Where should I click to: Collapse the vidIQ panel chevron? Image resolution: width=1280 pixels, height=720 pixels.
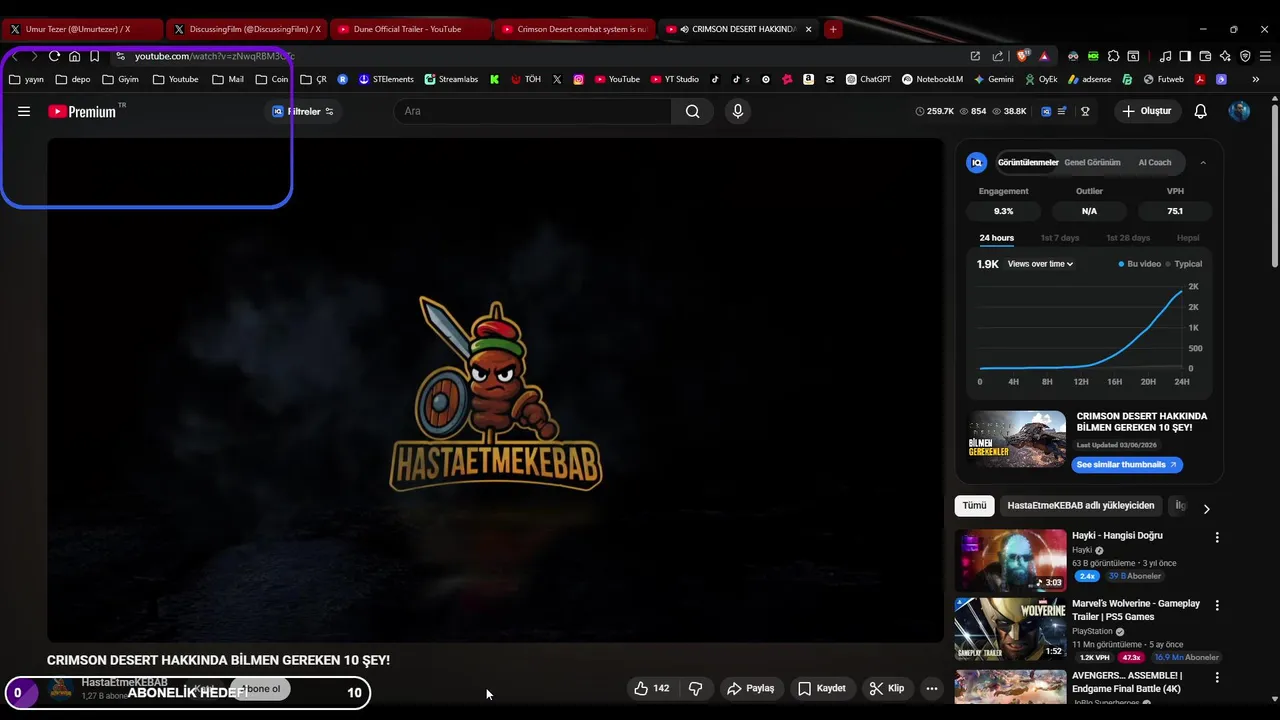click(x=1203, y=162)
